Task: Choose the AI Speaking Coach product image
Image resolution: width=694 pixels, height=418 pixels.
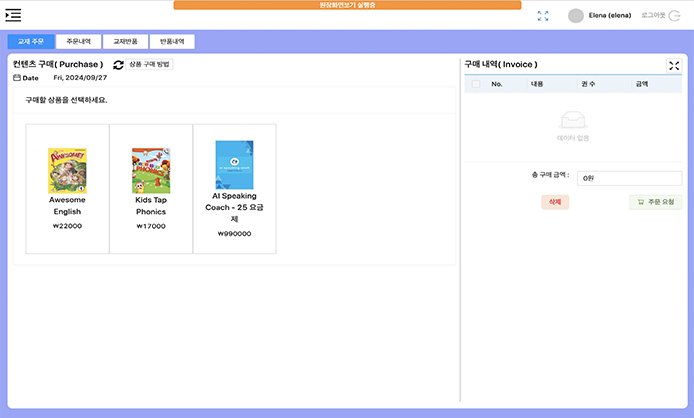Action: click(234, 165)
